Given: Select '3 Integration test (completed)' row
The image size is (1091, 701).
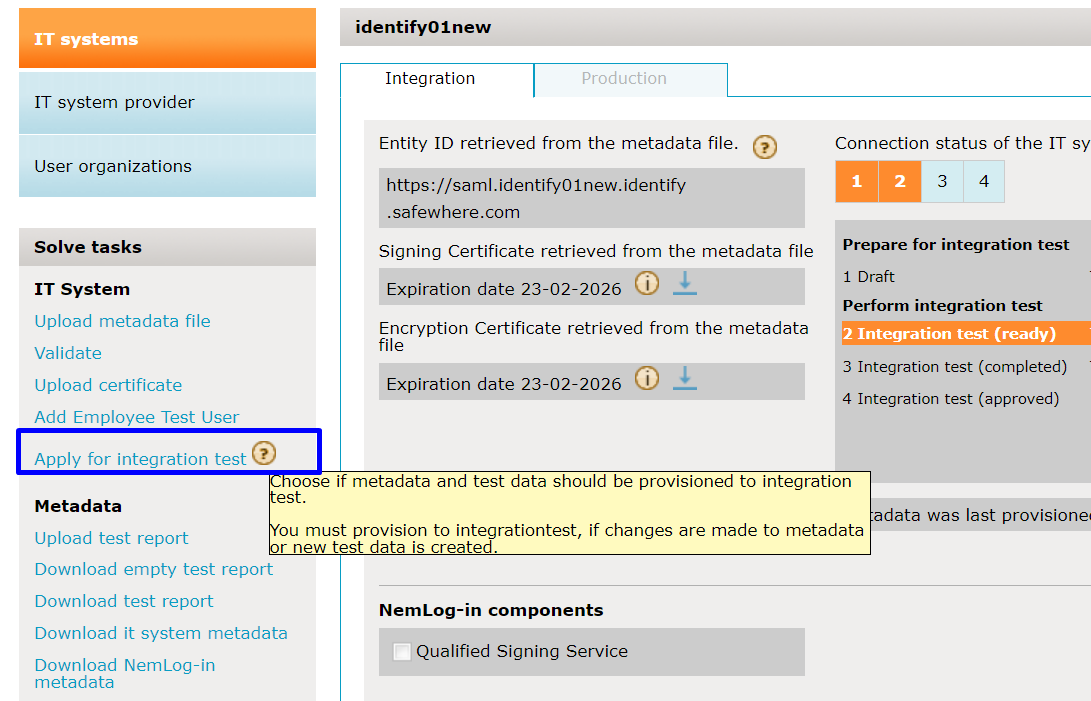Looking at the screenshot, I should pyautogui.click(x=966, y=367).
